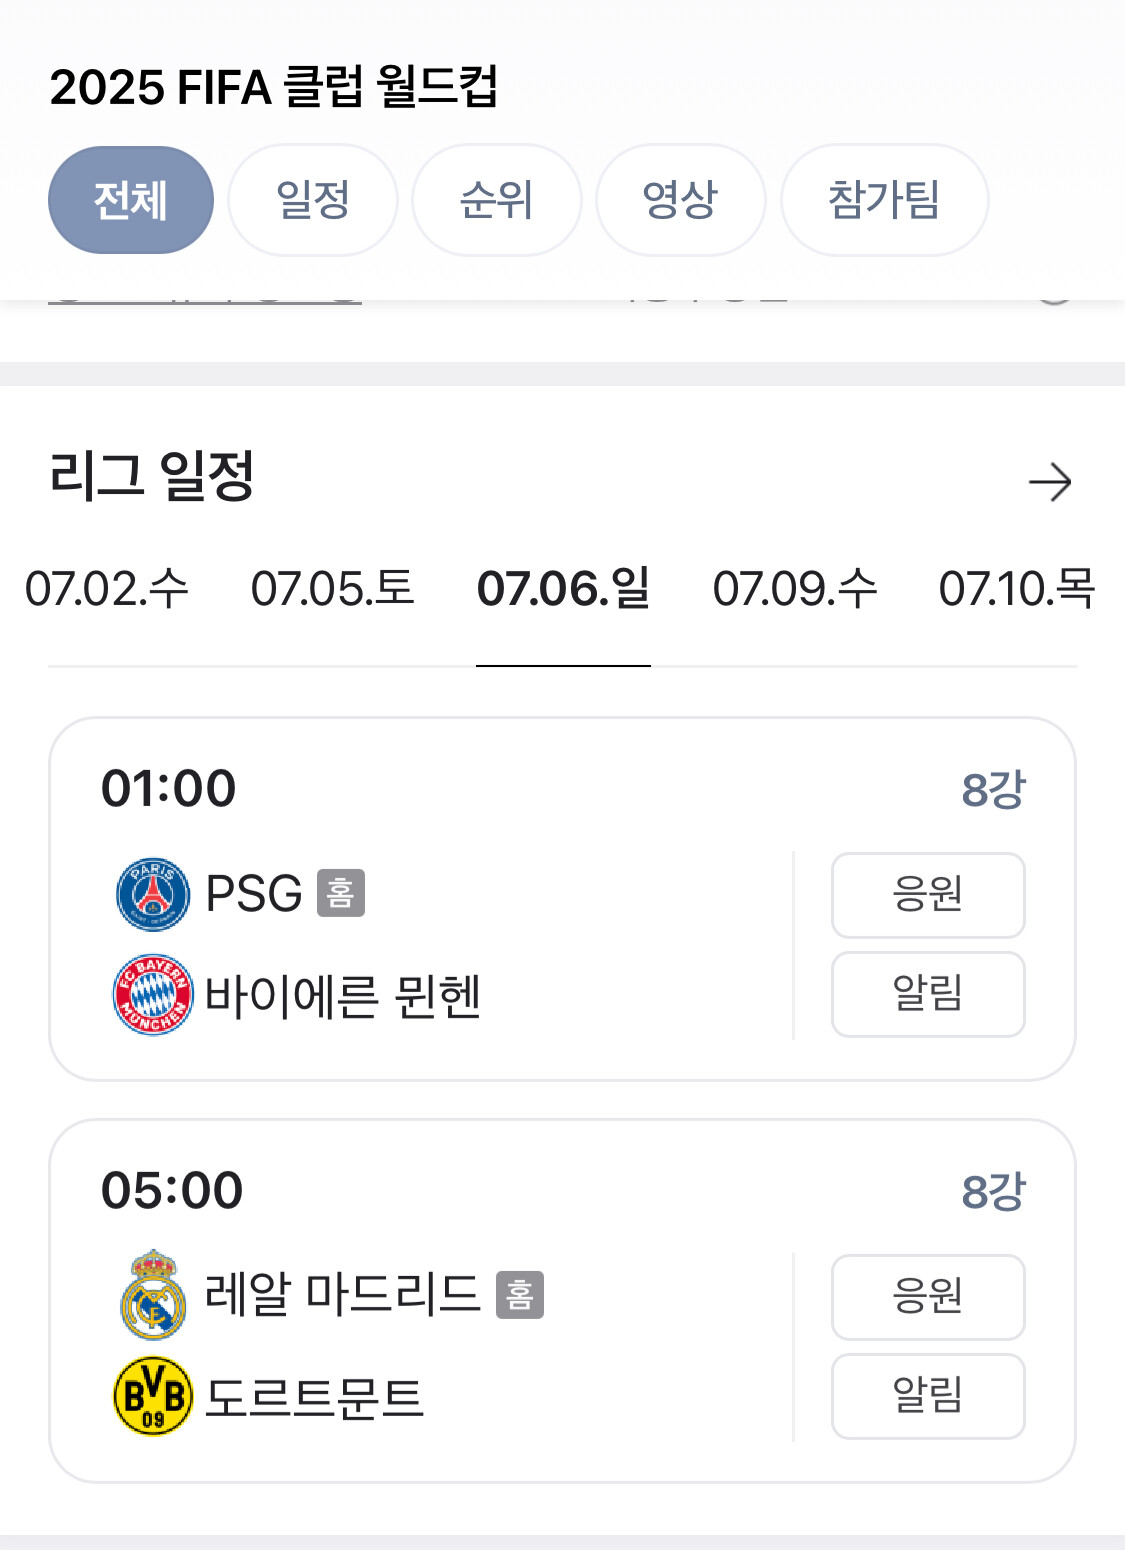
Task: Open full league schedule via arrow icon
Action: pos(1050,482)
